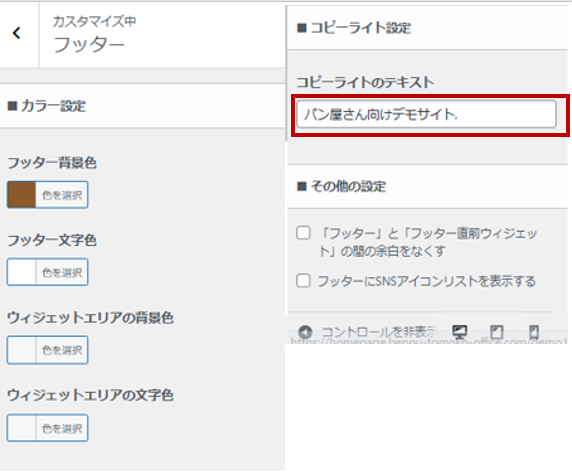Screen dimensions: 572x473
Task: Switch to desktop preview icon
Action: tap(459, 332)
